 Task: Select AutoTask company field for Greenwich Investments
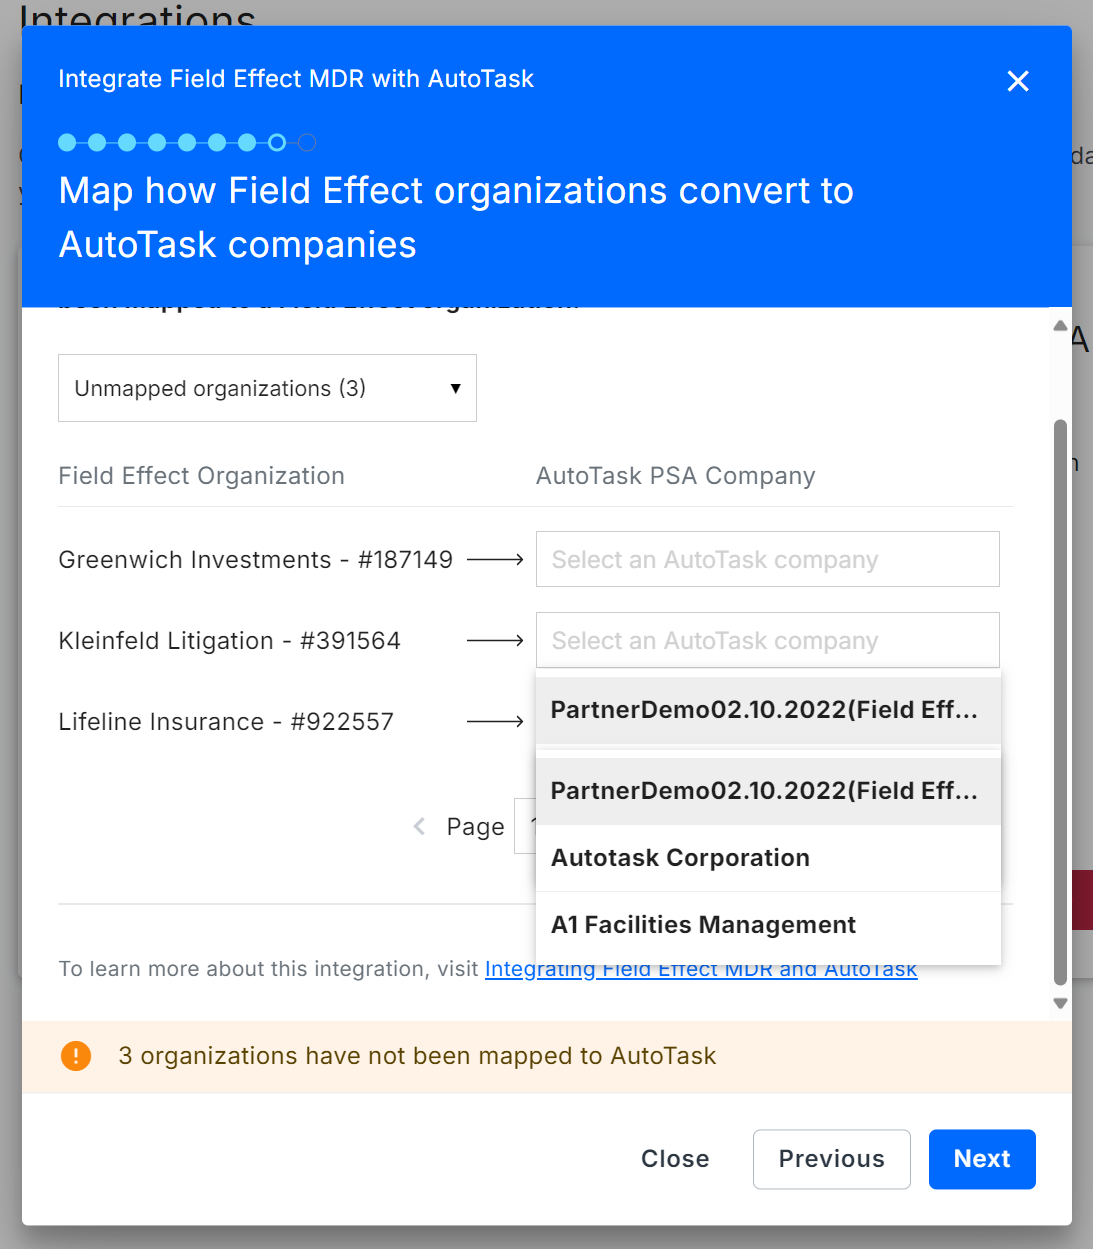[x=767, y=559]
